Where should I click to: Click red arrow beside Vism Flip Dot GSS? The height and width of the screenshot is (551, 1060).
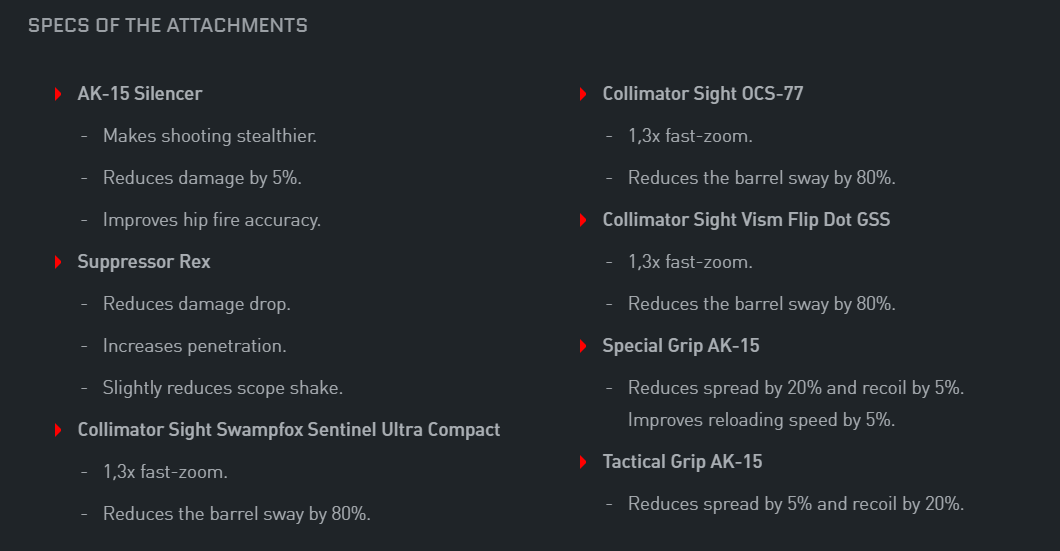coord(583,220)
